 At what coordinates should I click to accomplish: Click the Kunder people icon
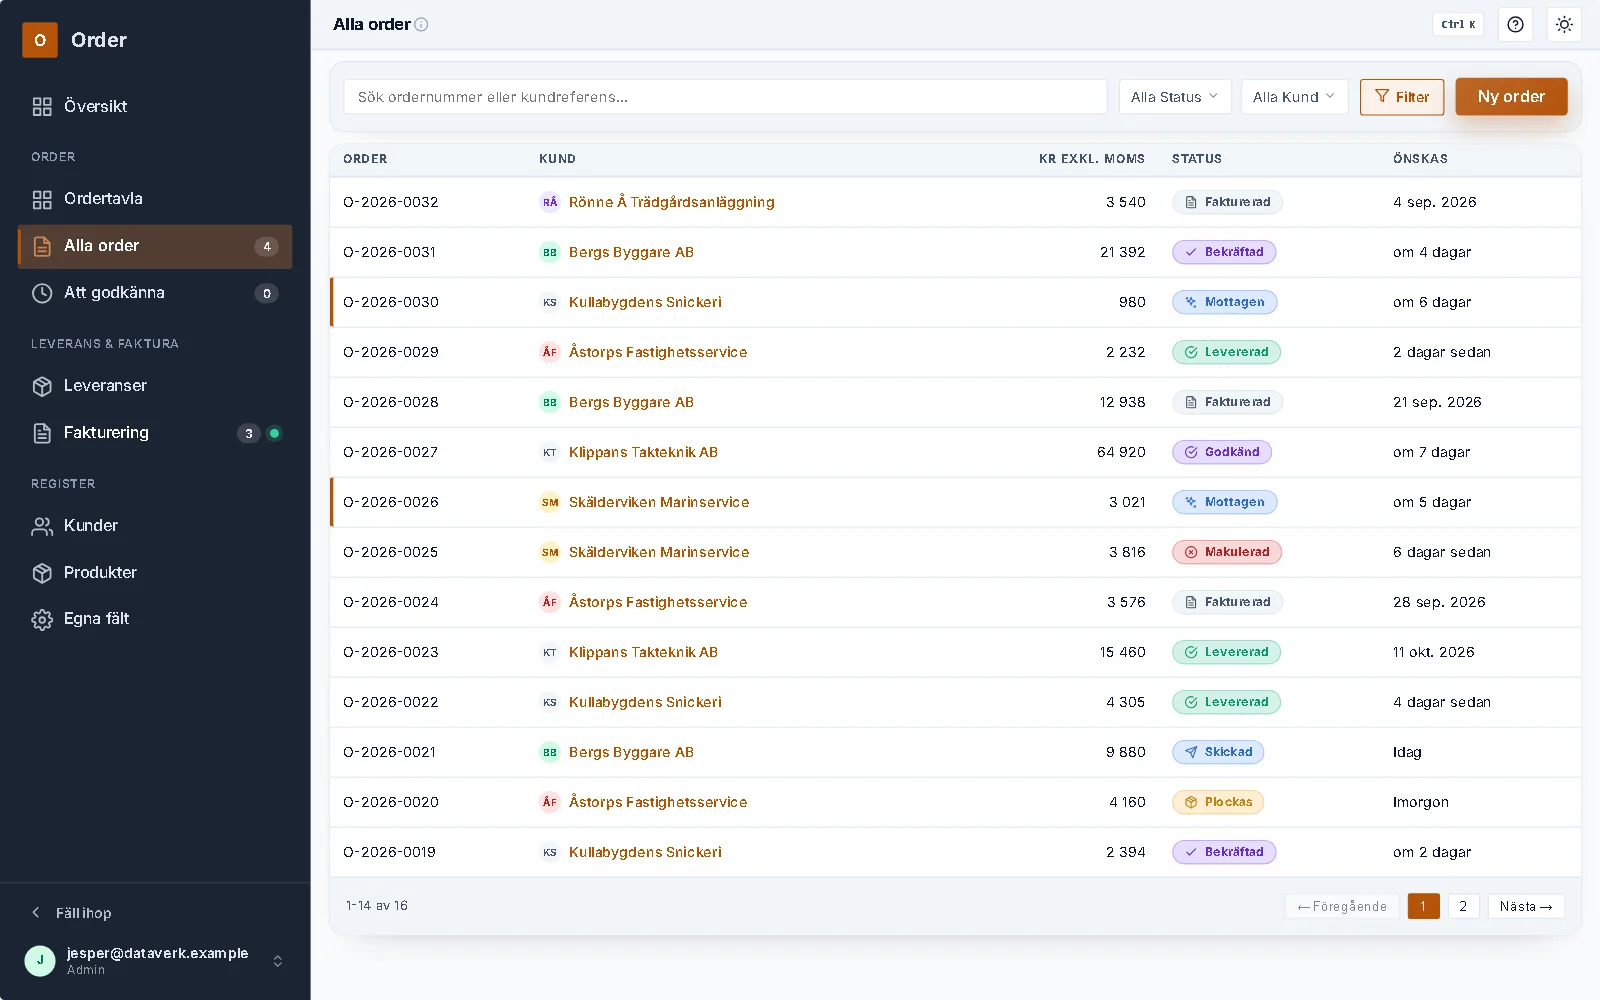click(x=42, y=526)
